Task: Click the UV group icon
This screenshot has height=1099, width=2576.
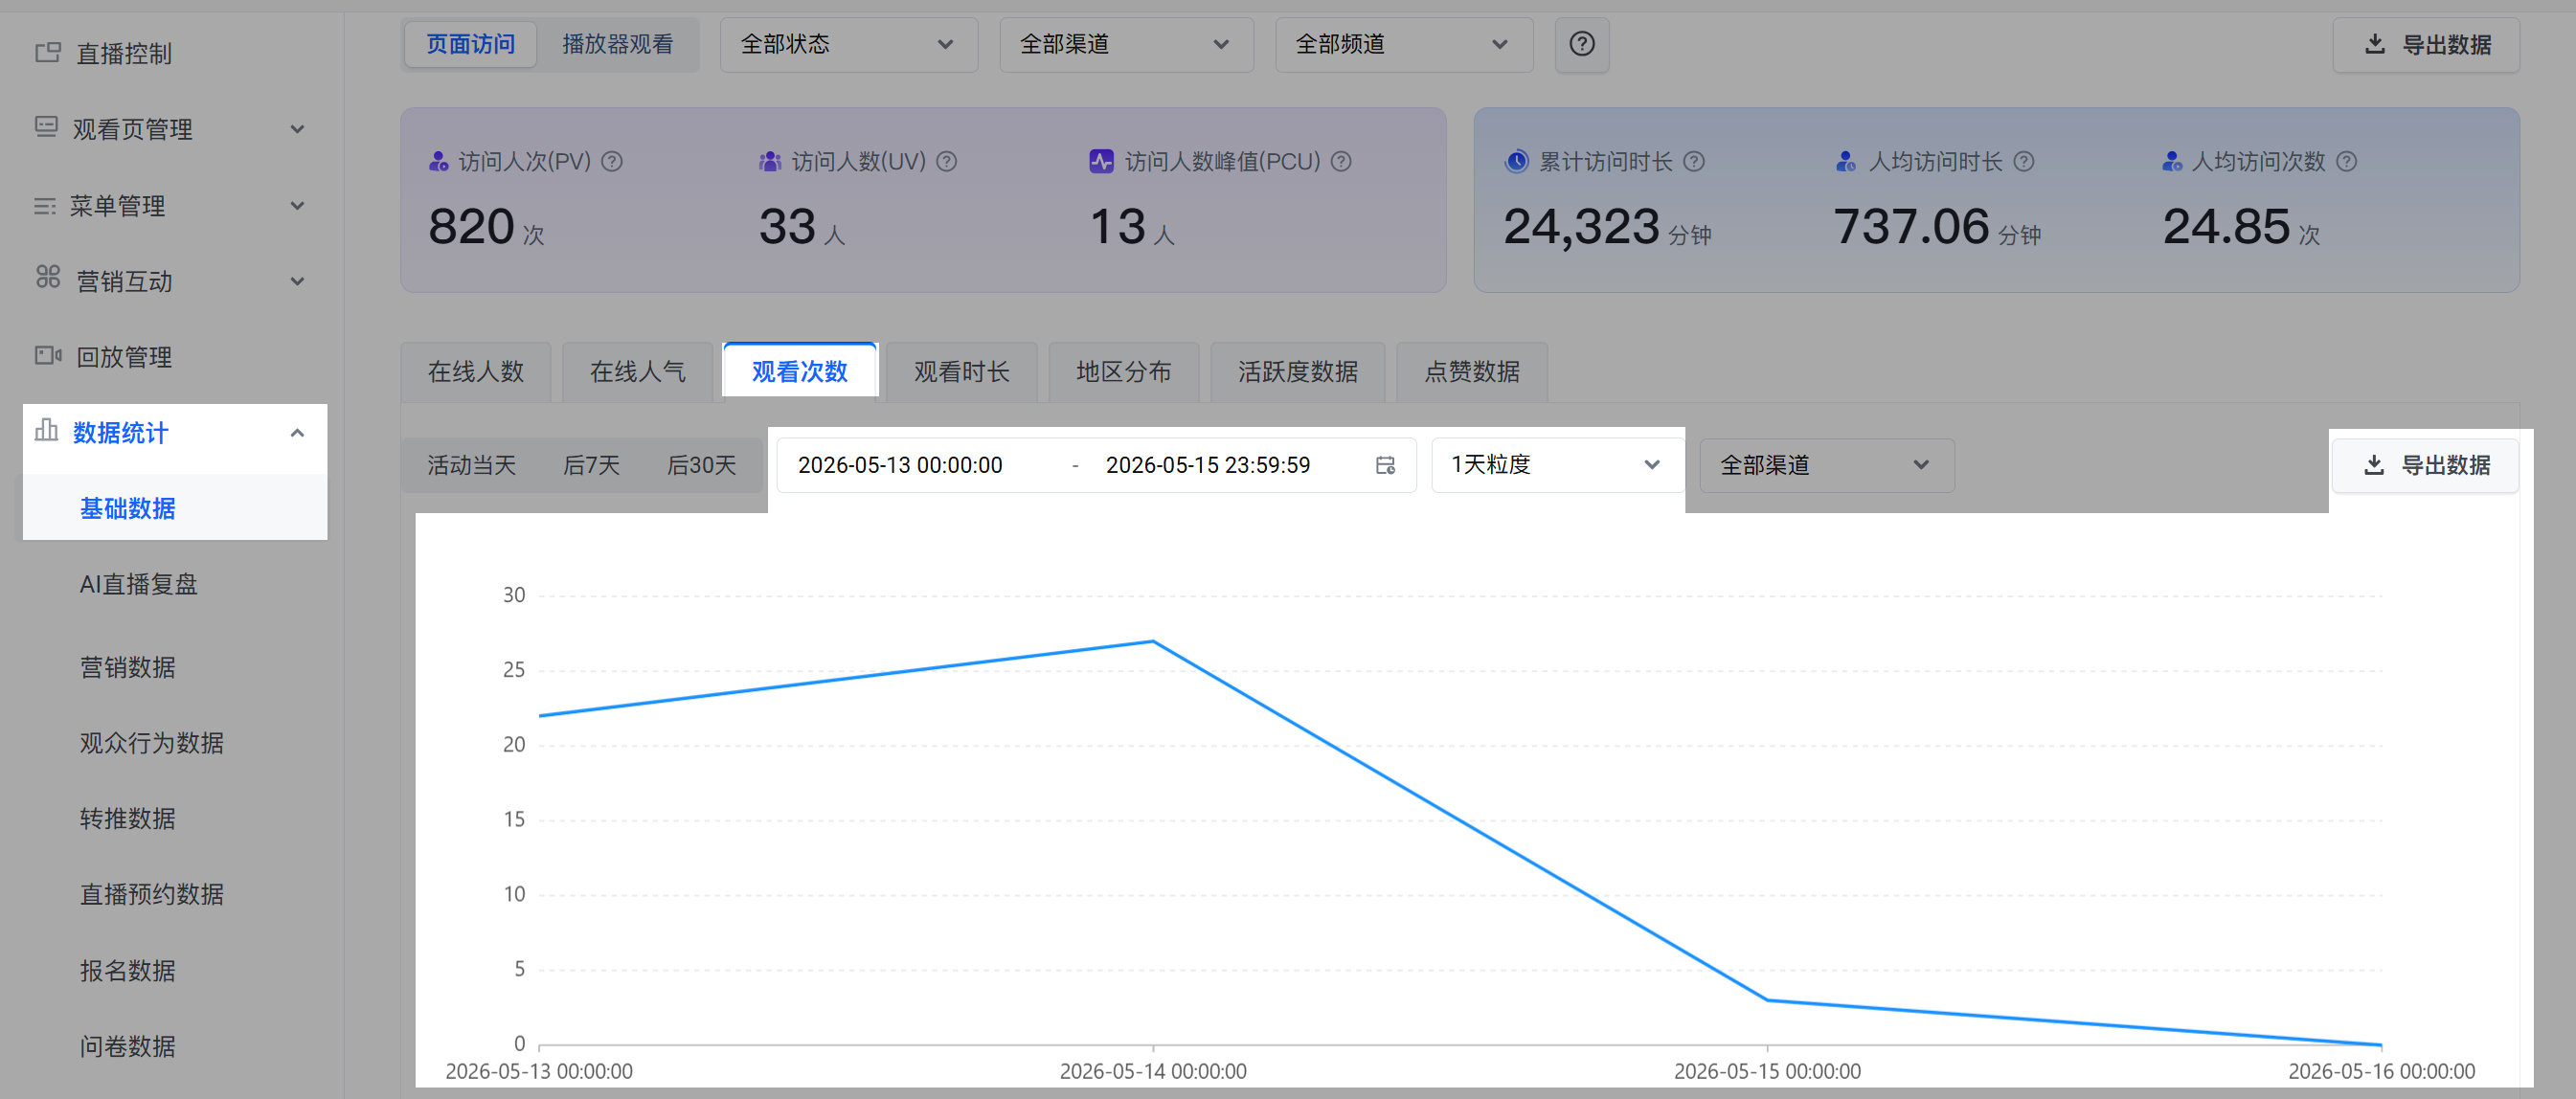Action: 769,161
